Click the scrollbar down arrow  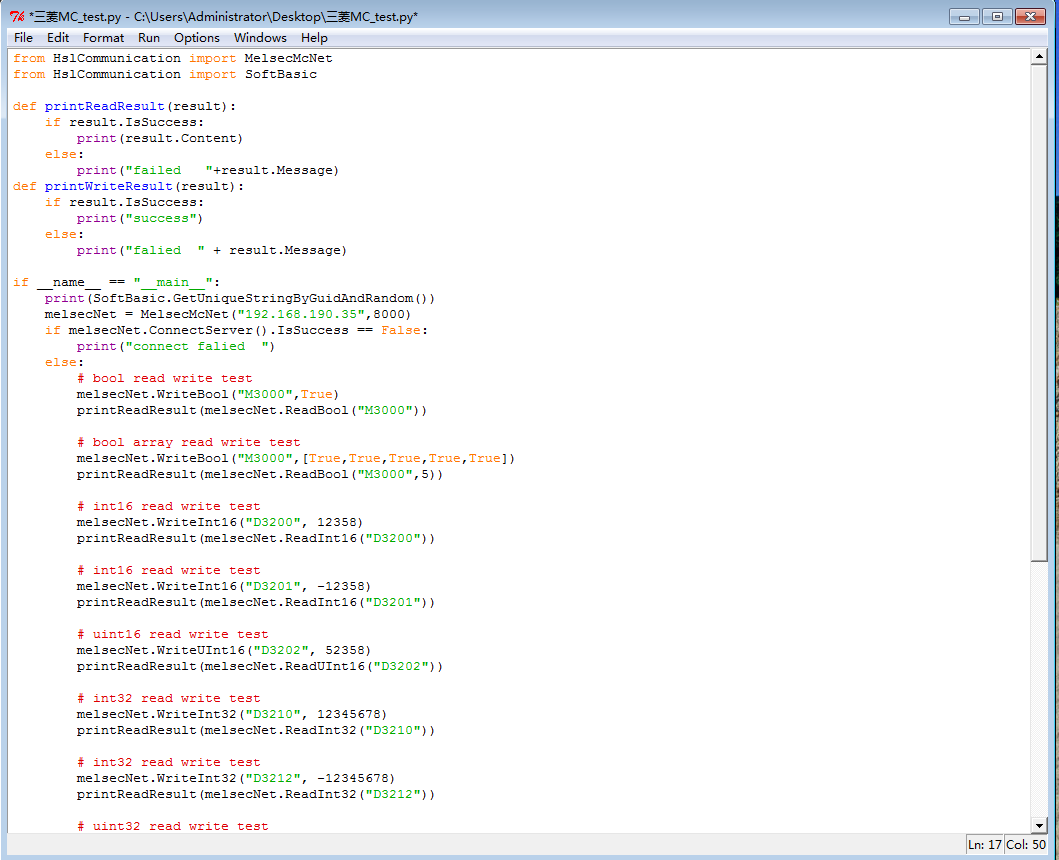(1039, 825)
